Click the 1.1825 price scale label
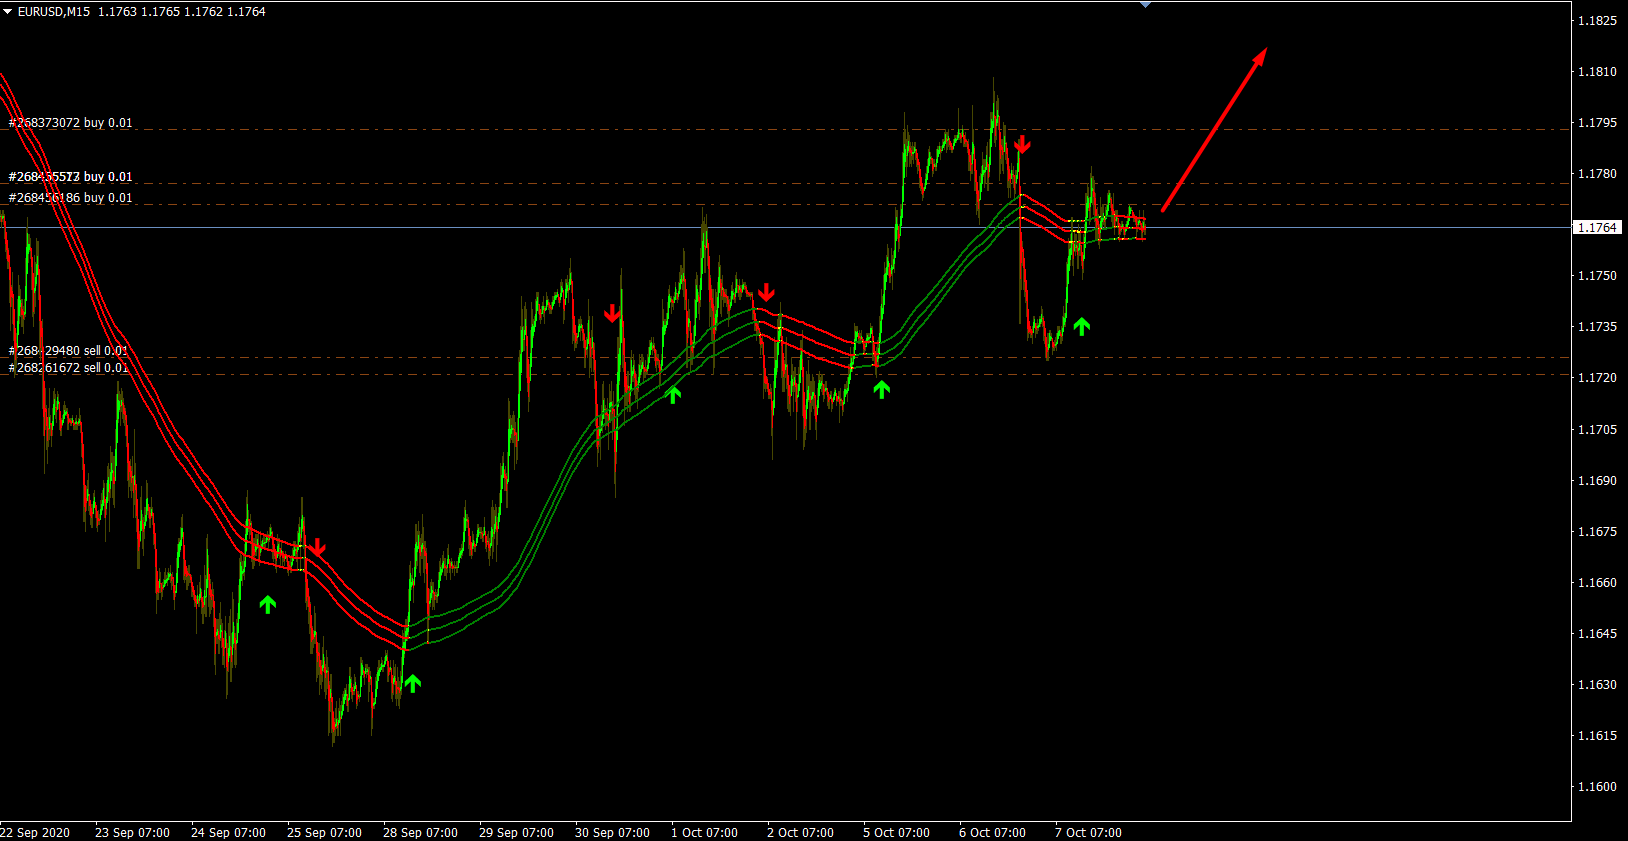This screenshot has width=1628, height=841. tap(1597, 21)
